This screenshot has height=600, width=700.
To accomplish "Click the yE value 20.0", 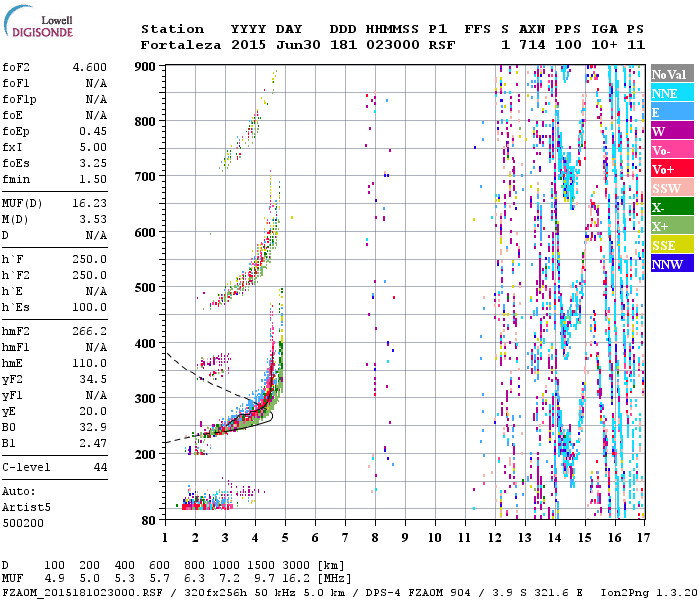I will coord(93,412).
